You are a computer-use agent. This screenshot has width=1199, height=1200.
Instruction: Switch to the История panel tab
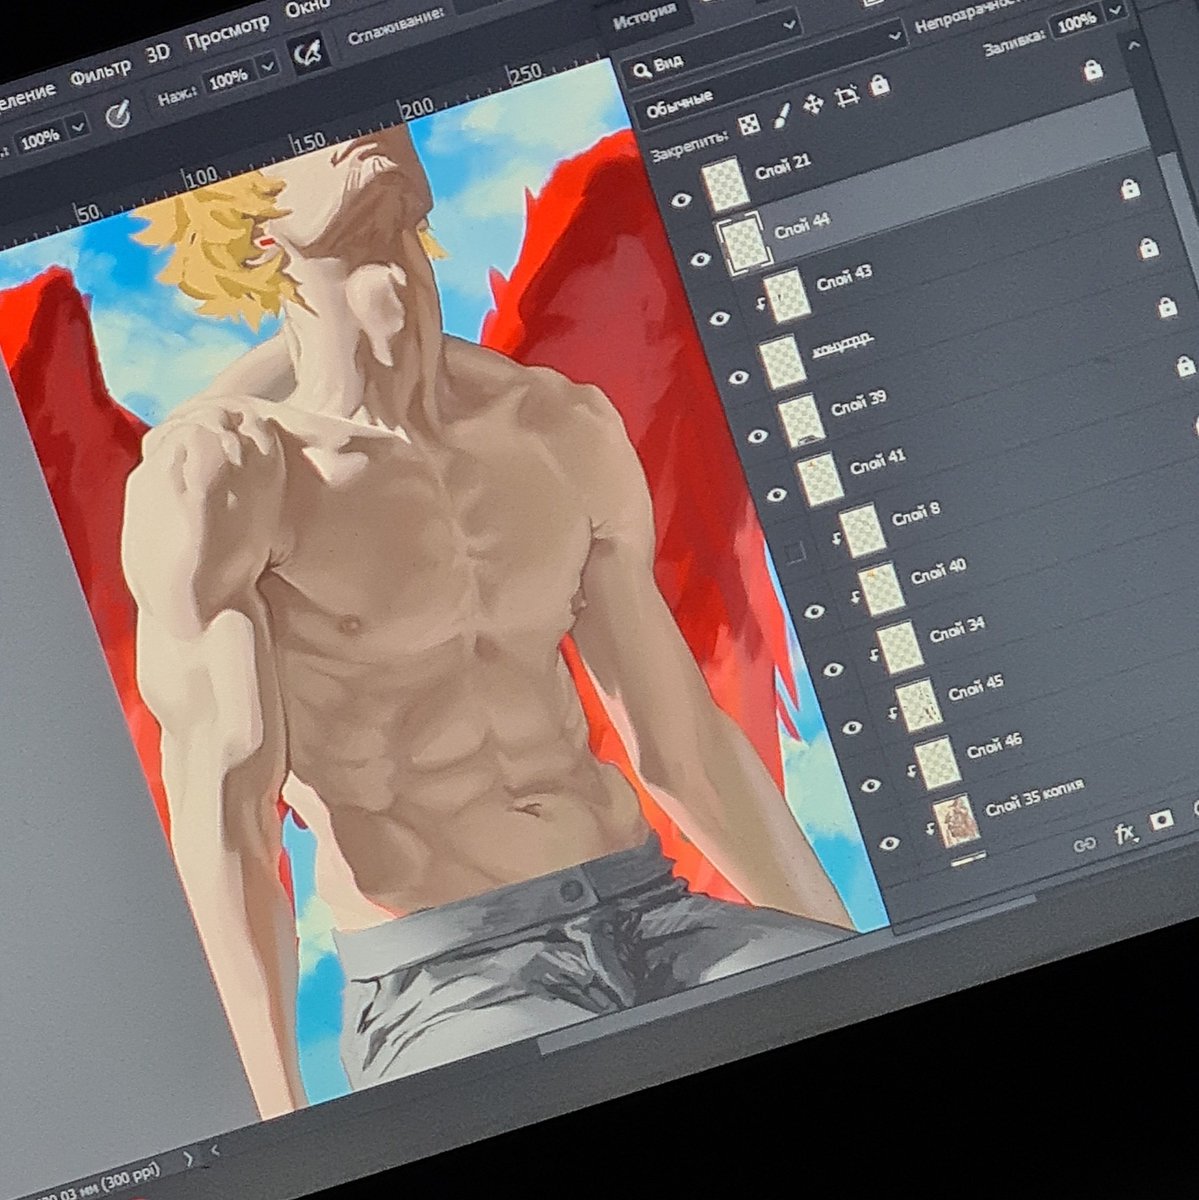(645, 16)
